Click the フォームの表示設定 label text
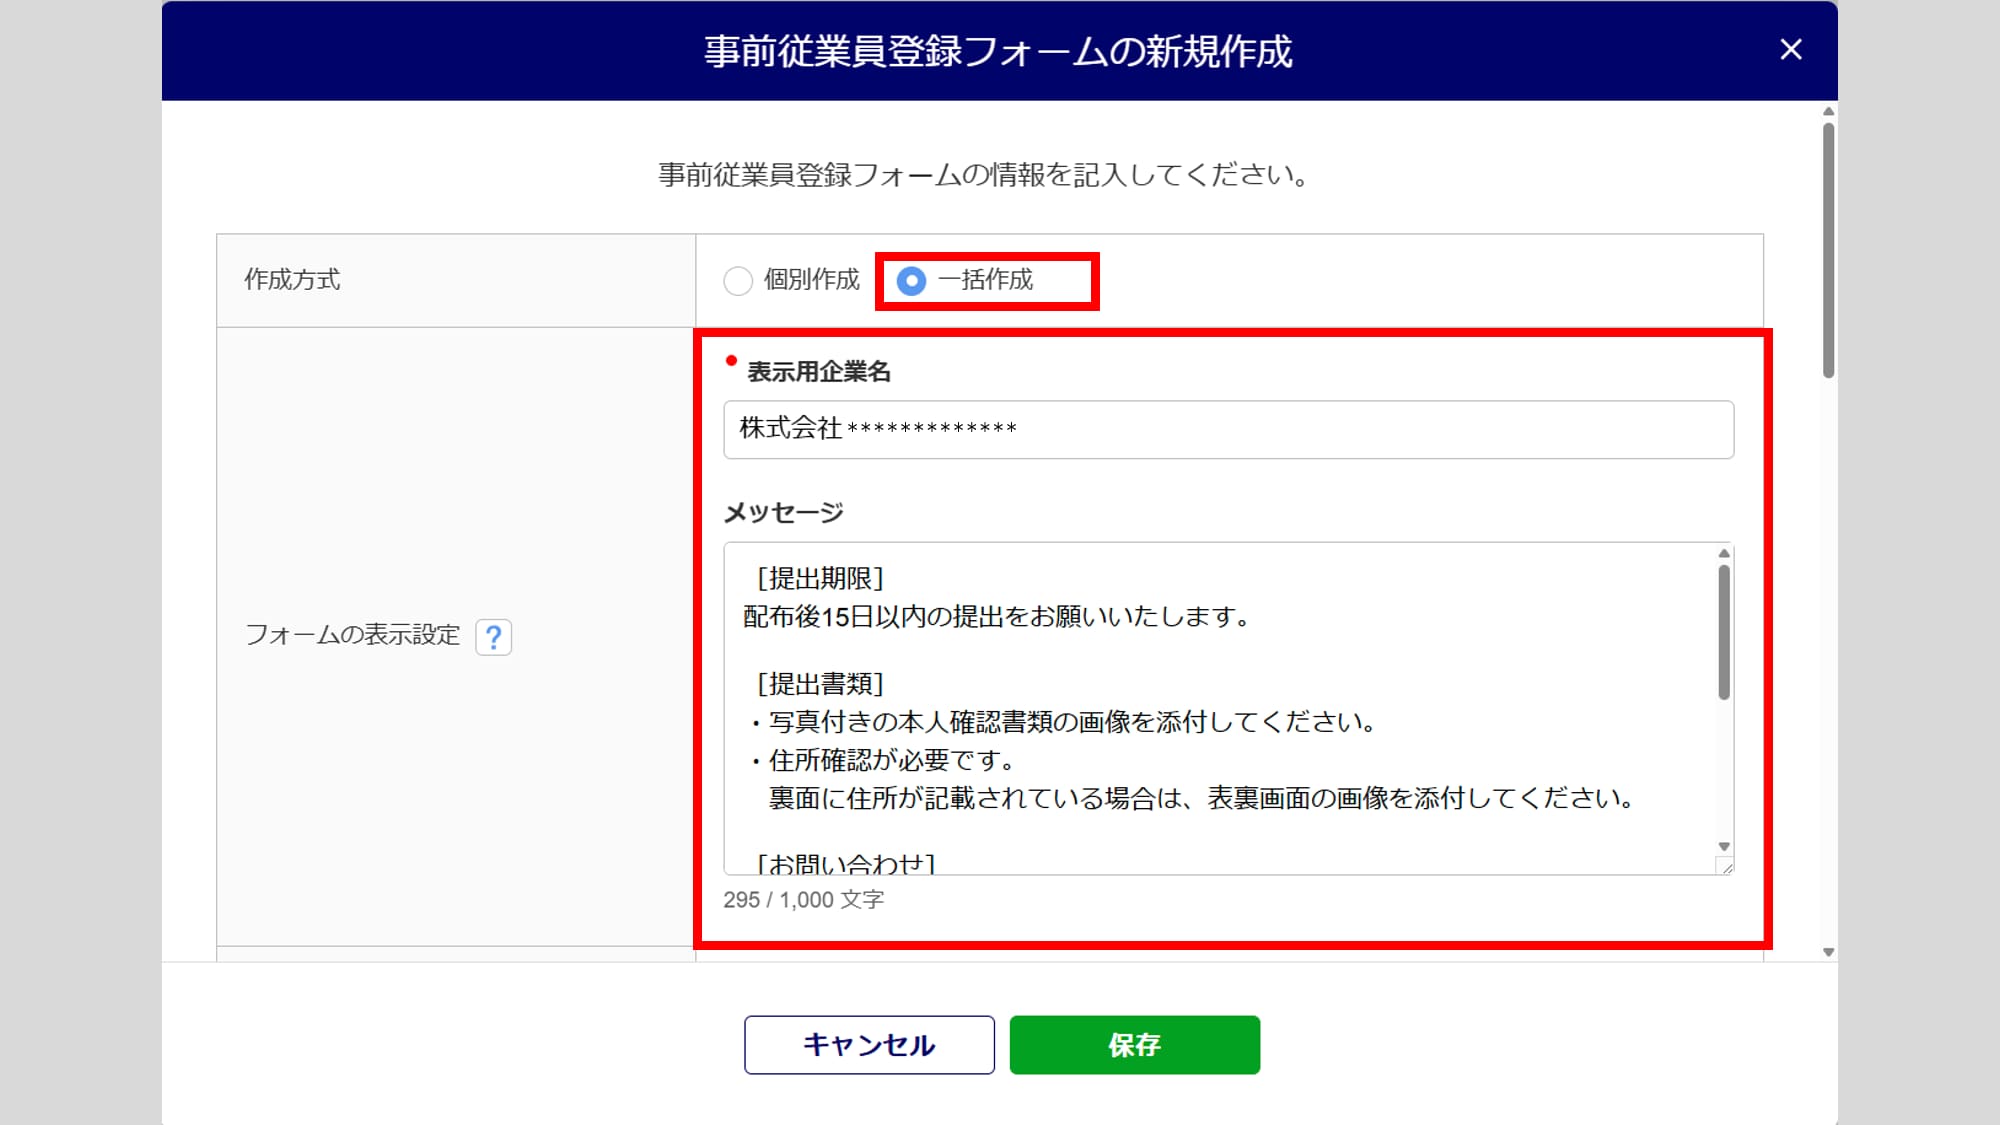Image resolution: width=2000 pixels, height=1125 pixels. [352, 635]
